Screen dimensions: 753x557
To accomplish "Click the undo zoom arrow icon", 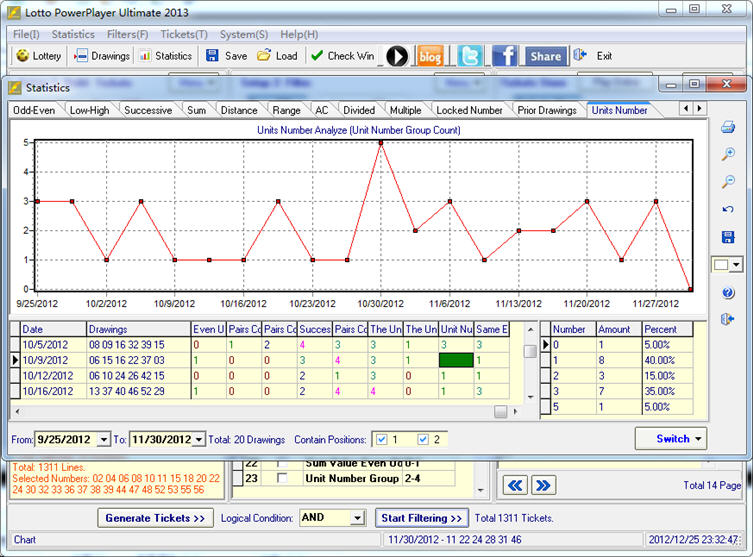I will pyautogui.click(x=728, y=209).
